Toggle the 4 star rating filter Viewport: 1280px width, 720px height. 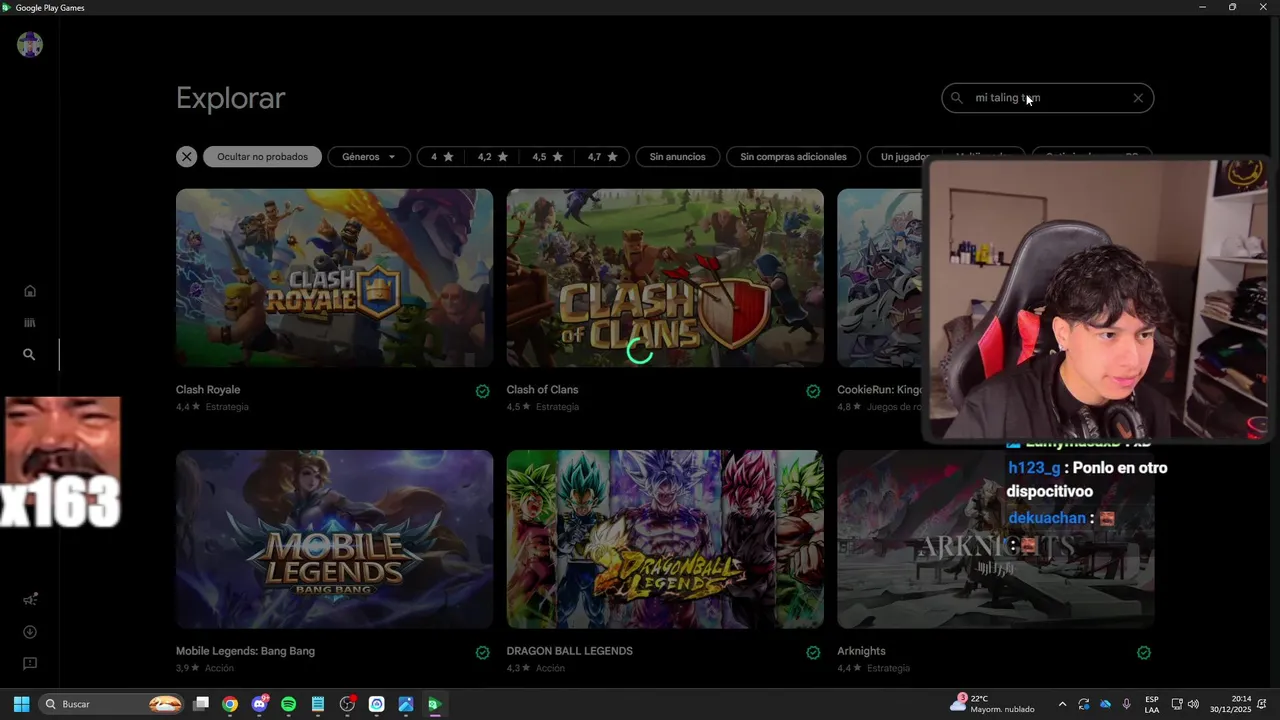(442, 157)
